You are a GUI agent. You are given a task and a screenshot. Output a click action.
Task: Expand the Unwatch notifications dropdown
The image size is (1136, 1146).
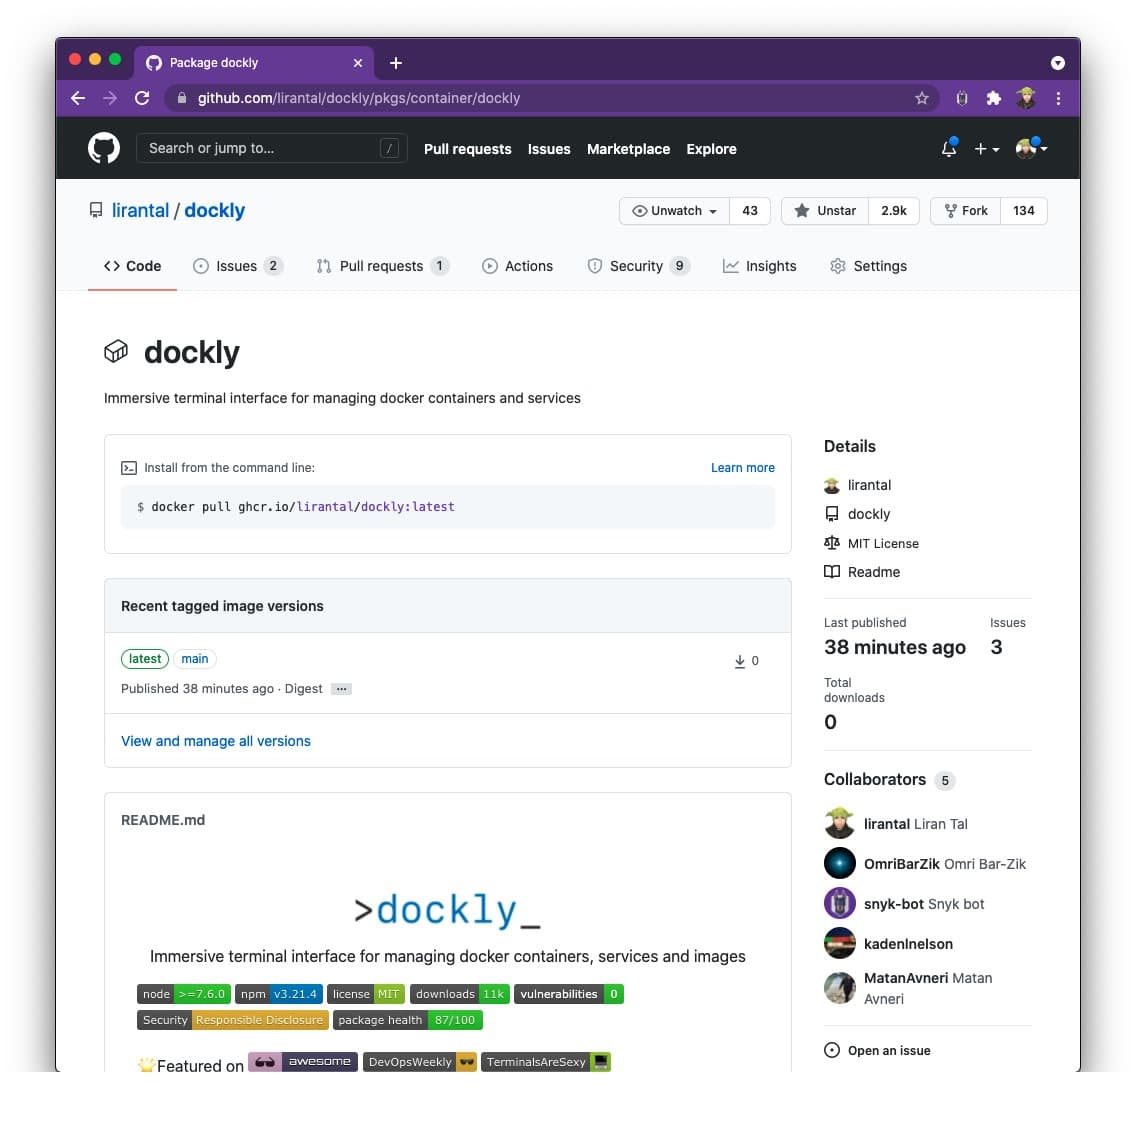[675, 211]
